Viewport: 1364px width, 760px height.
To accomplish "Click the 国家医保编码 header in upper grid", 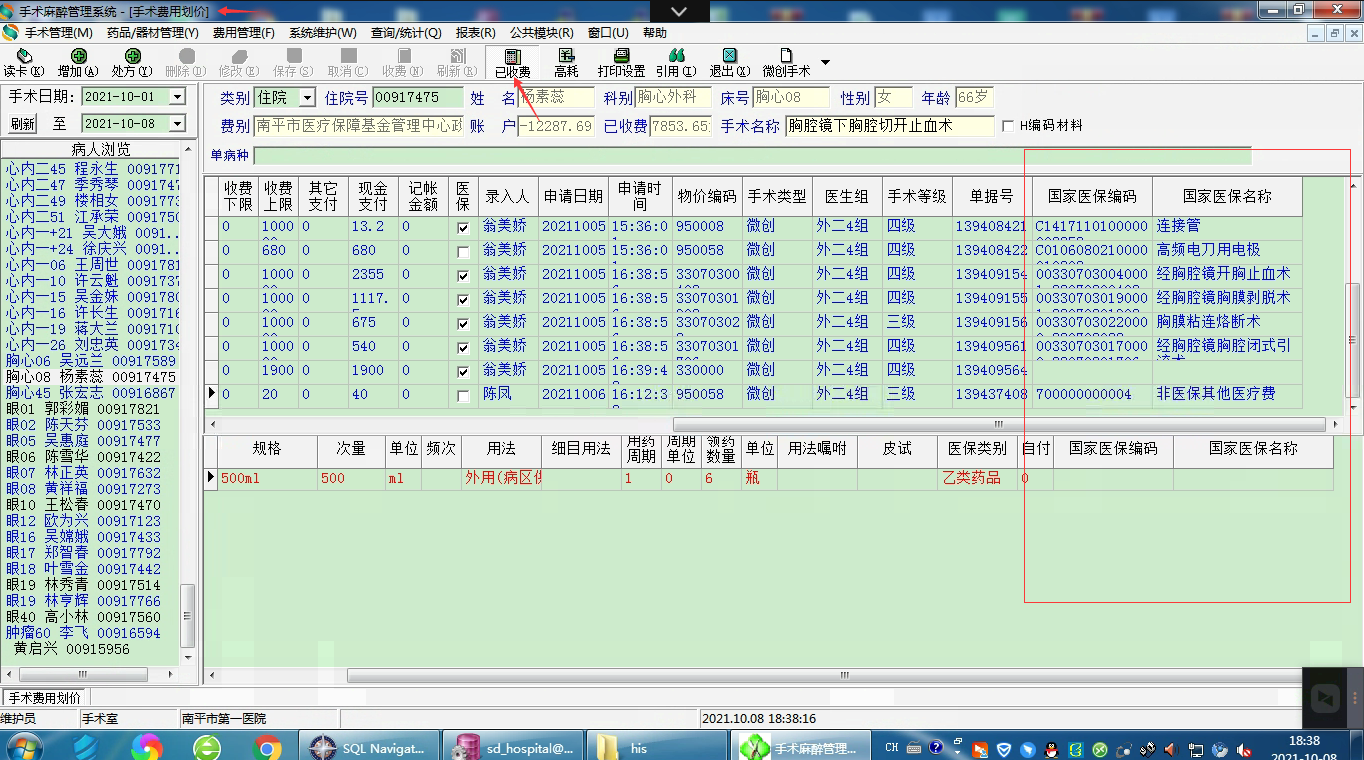I will click(x=1091, y=197).
